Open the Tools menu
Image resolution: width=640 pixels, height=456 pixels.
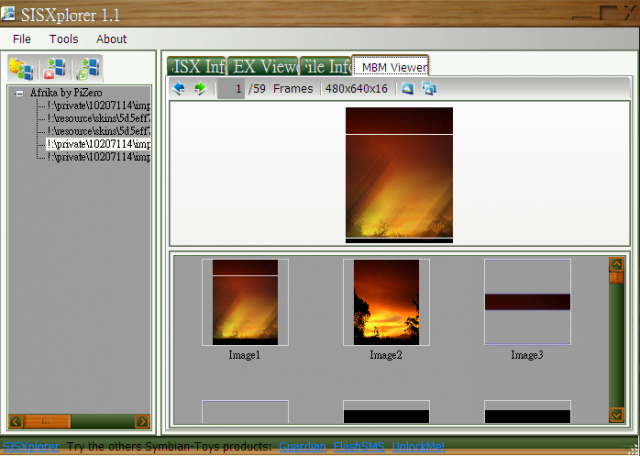tap(64, 39)
